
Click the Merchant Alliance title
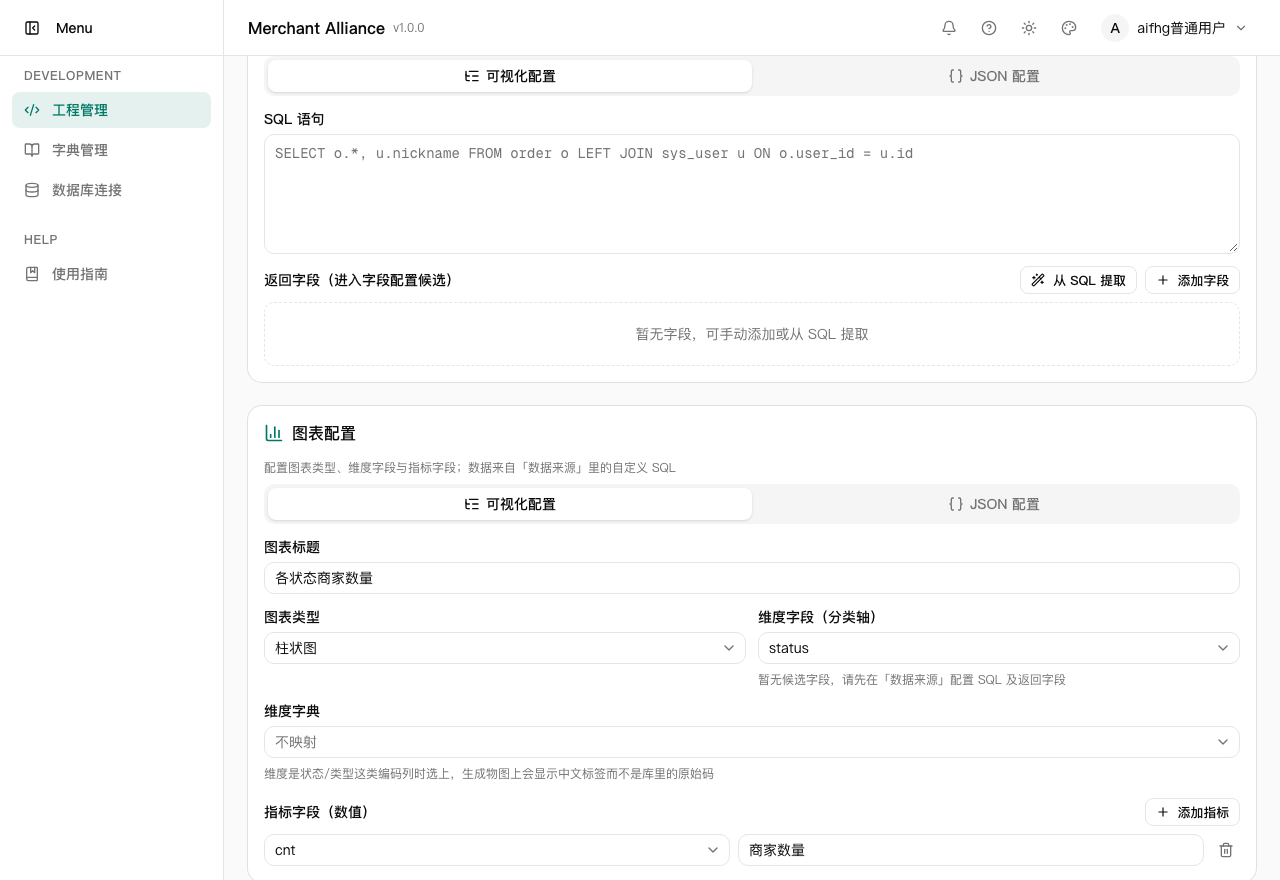316,28
